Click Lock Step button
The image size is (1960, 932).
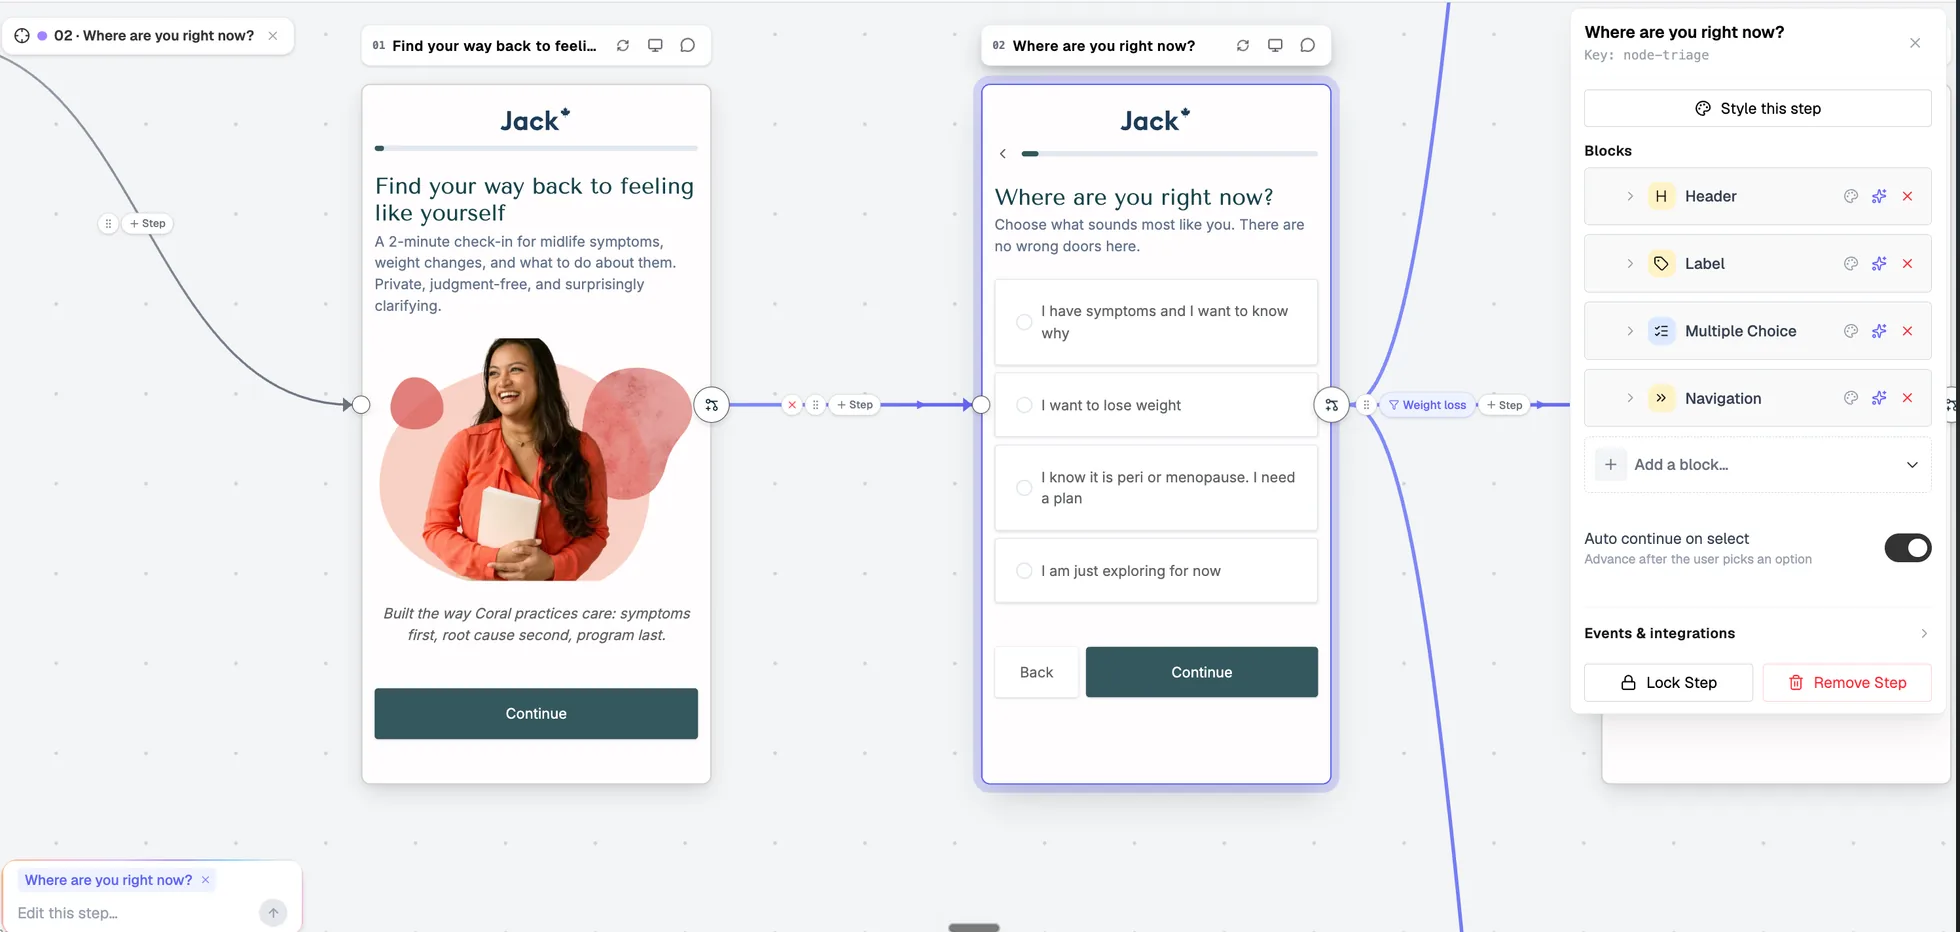[1668, 682]
